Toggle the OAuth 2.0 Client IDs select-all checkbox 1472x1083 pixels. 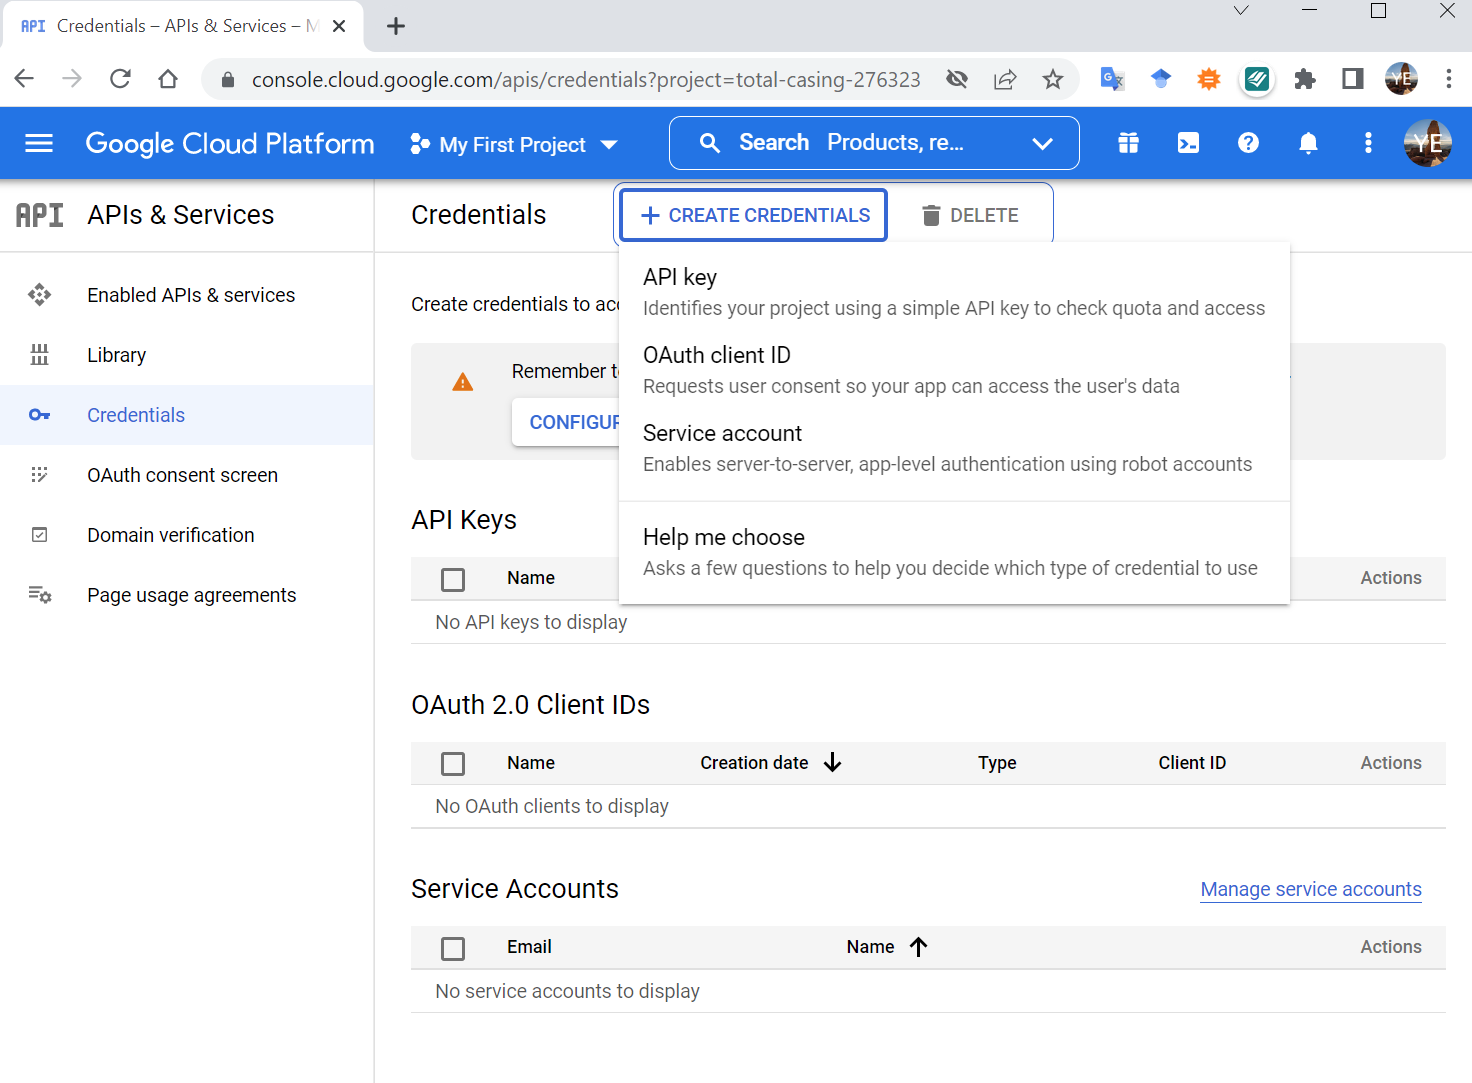[453, 764]
